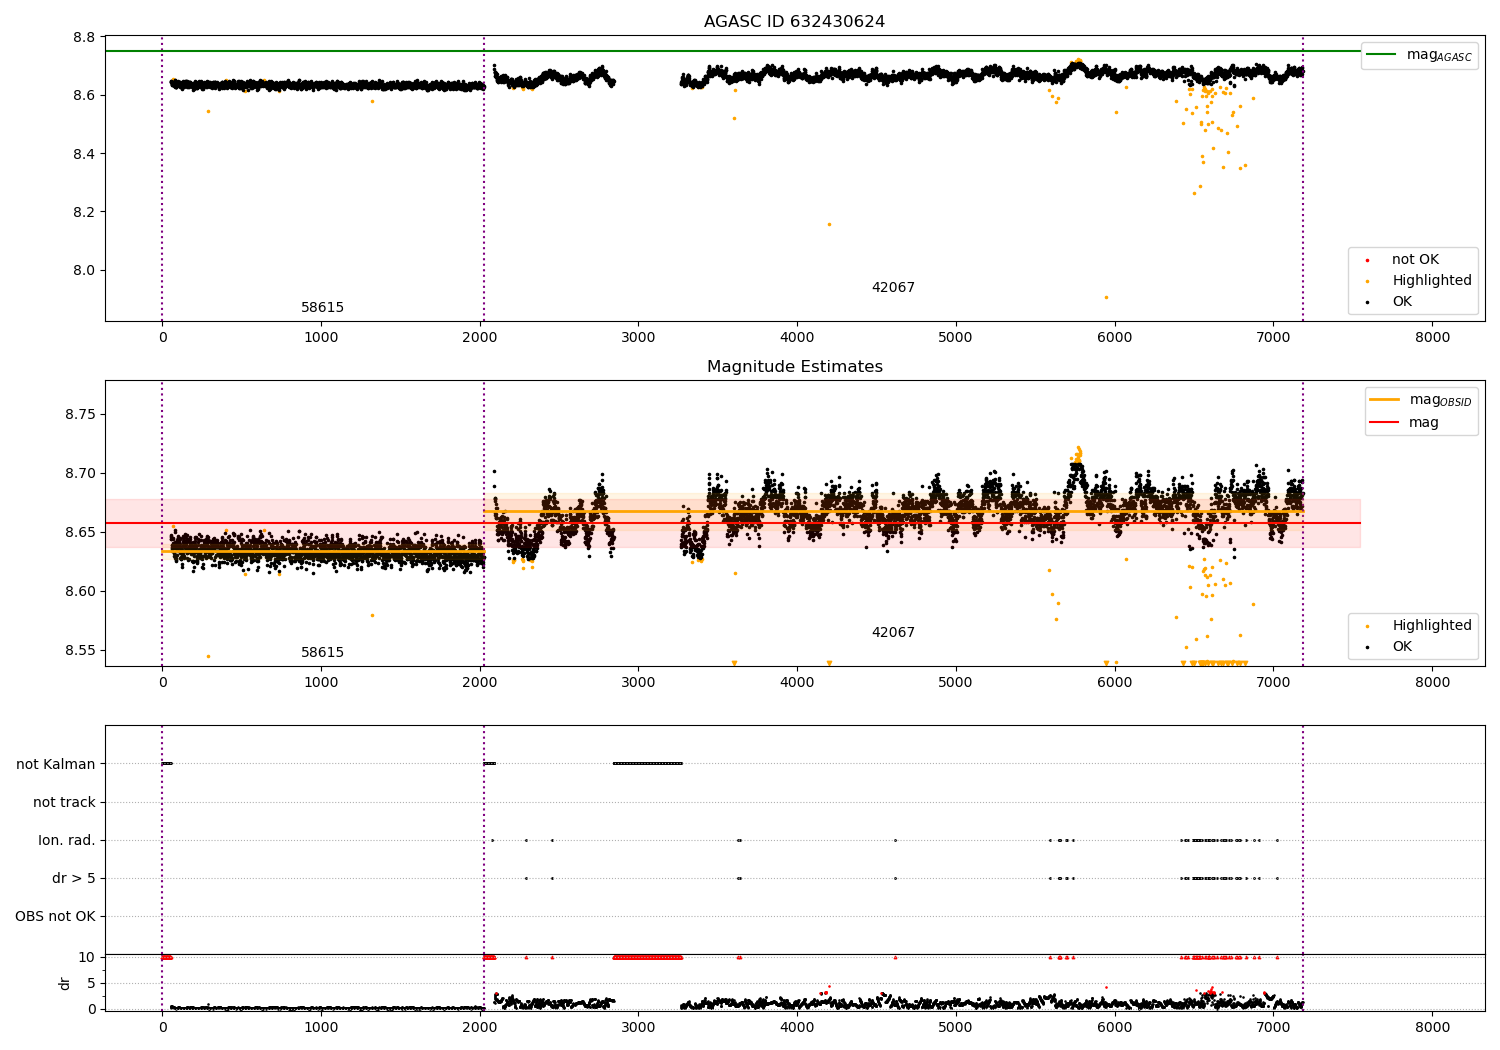The width and height of the screenshot is (1500, 1050).
Task: Click "Highlighted" in the top plot legend
Action: click(x=1432, y=280)
